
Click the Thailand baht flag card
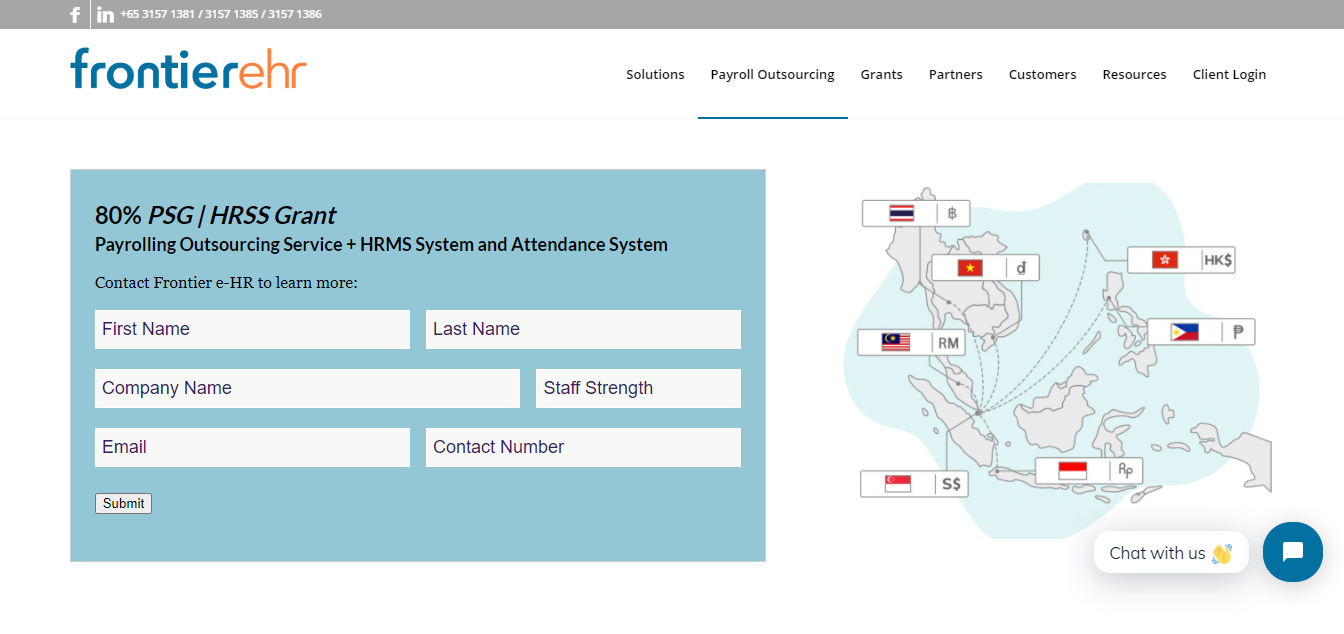[x=915, y=213]
